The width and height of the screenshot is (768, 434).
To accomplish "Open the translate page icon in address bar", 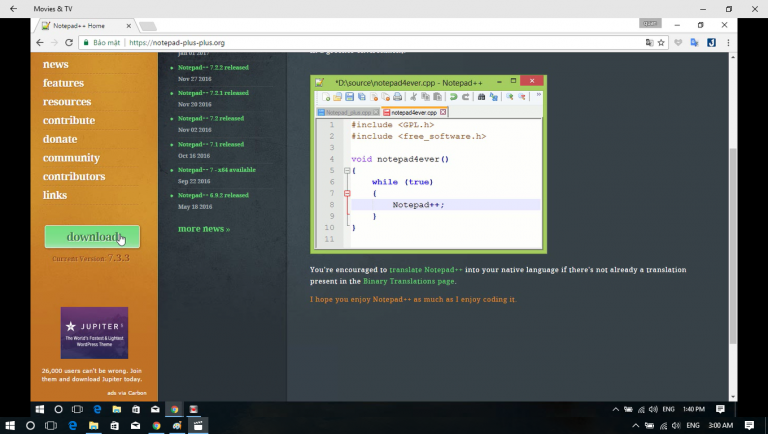I will (x=649, y=43).
